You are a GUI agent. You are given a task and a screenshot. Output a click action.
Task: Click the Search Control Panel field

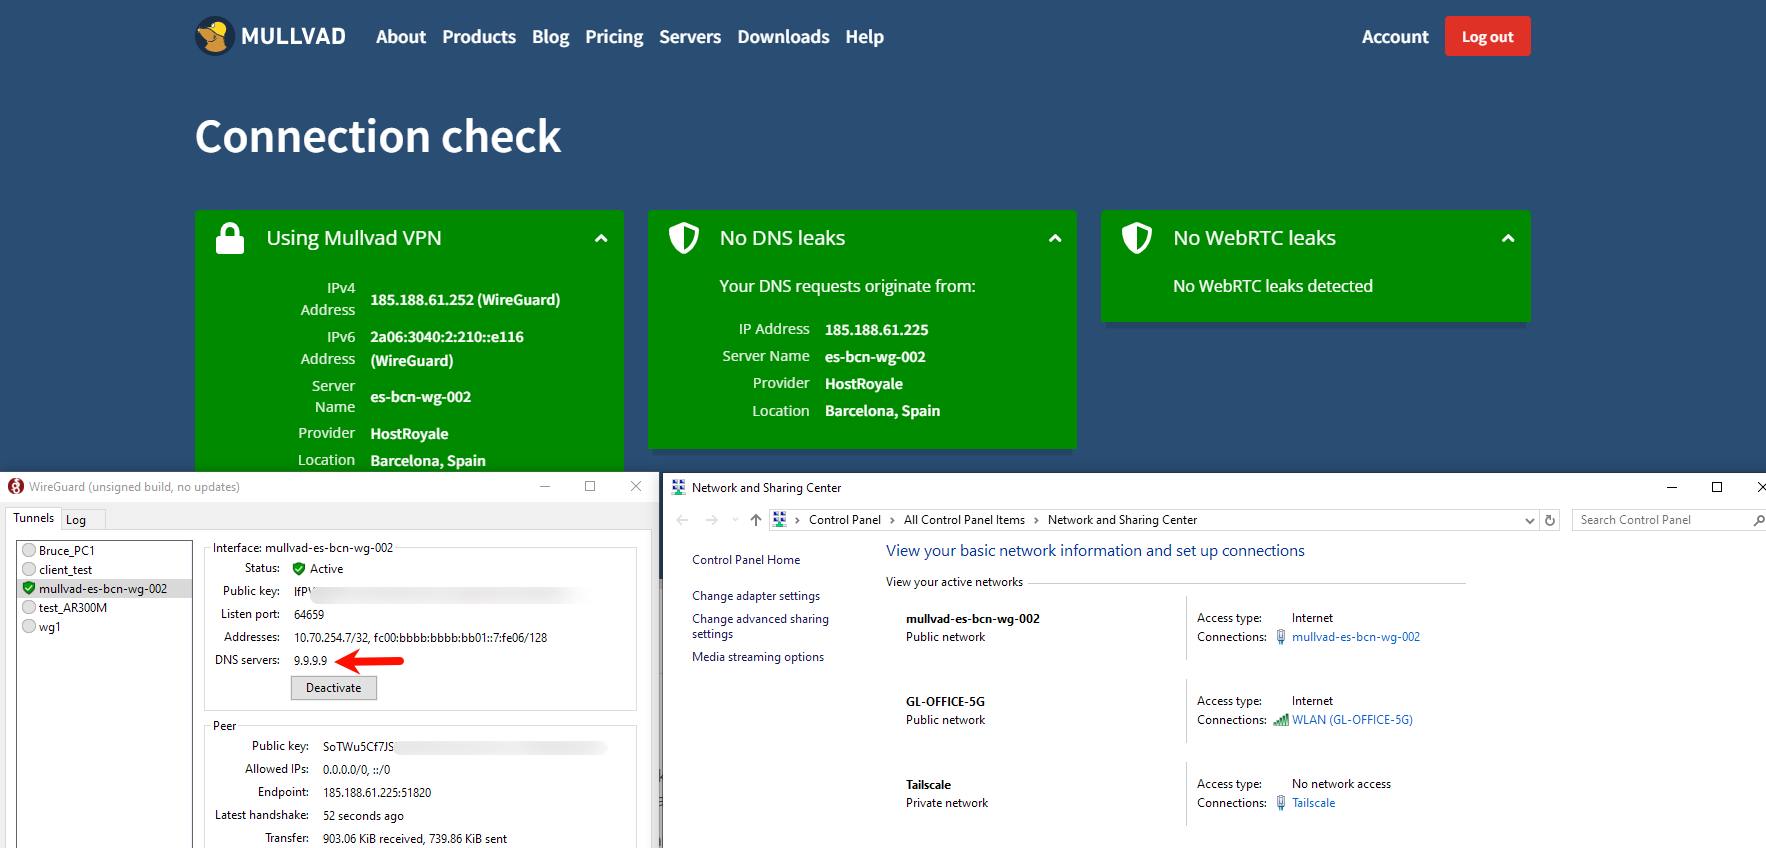point(1660,520)
